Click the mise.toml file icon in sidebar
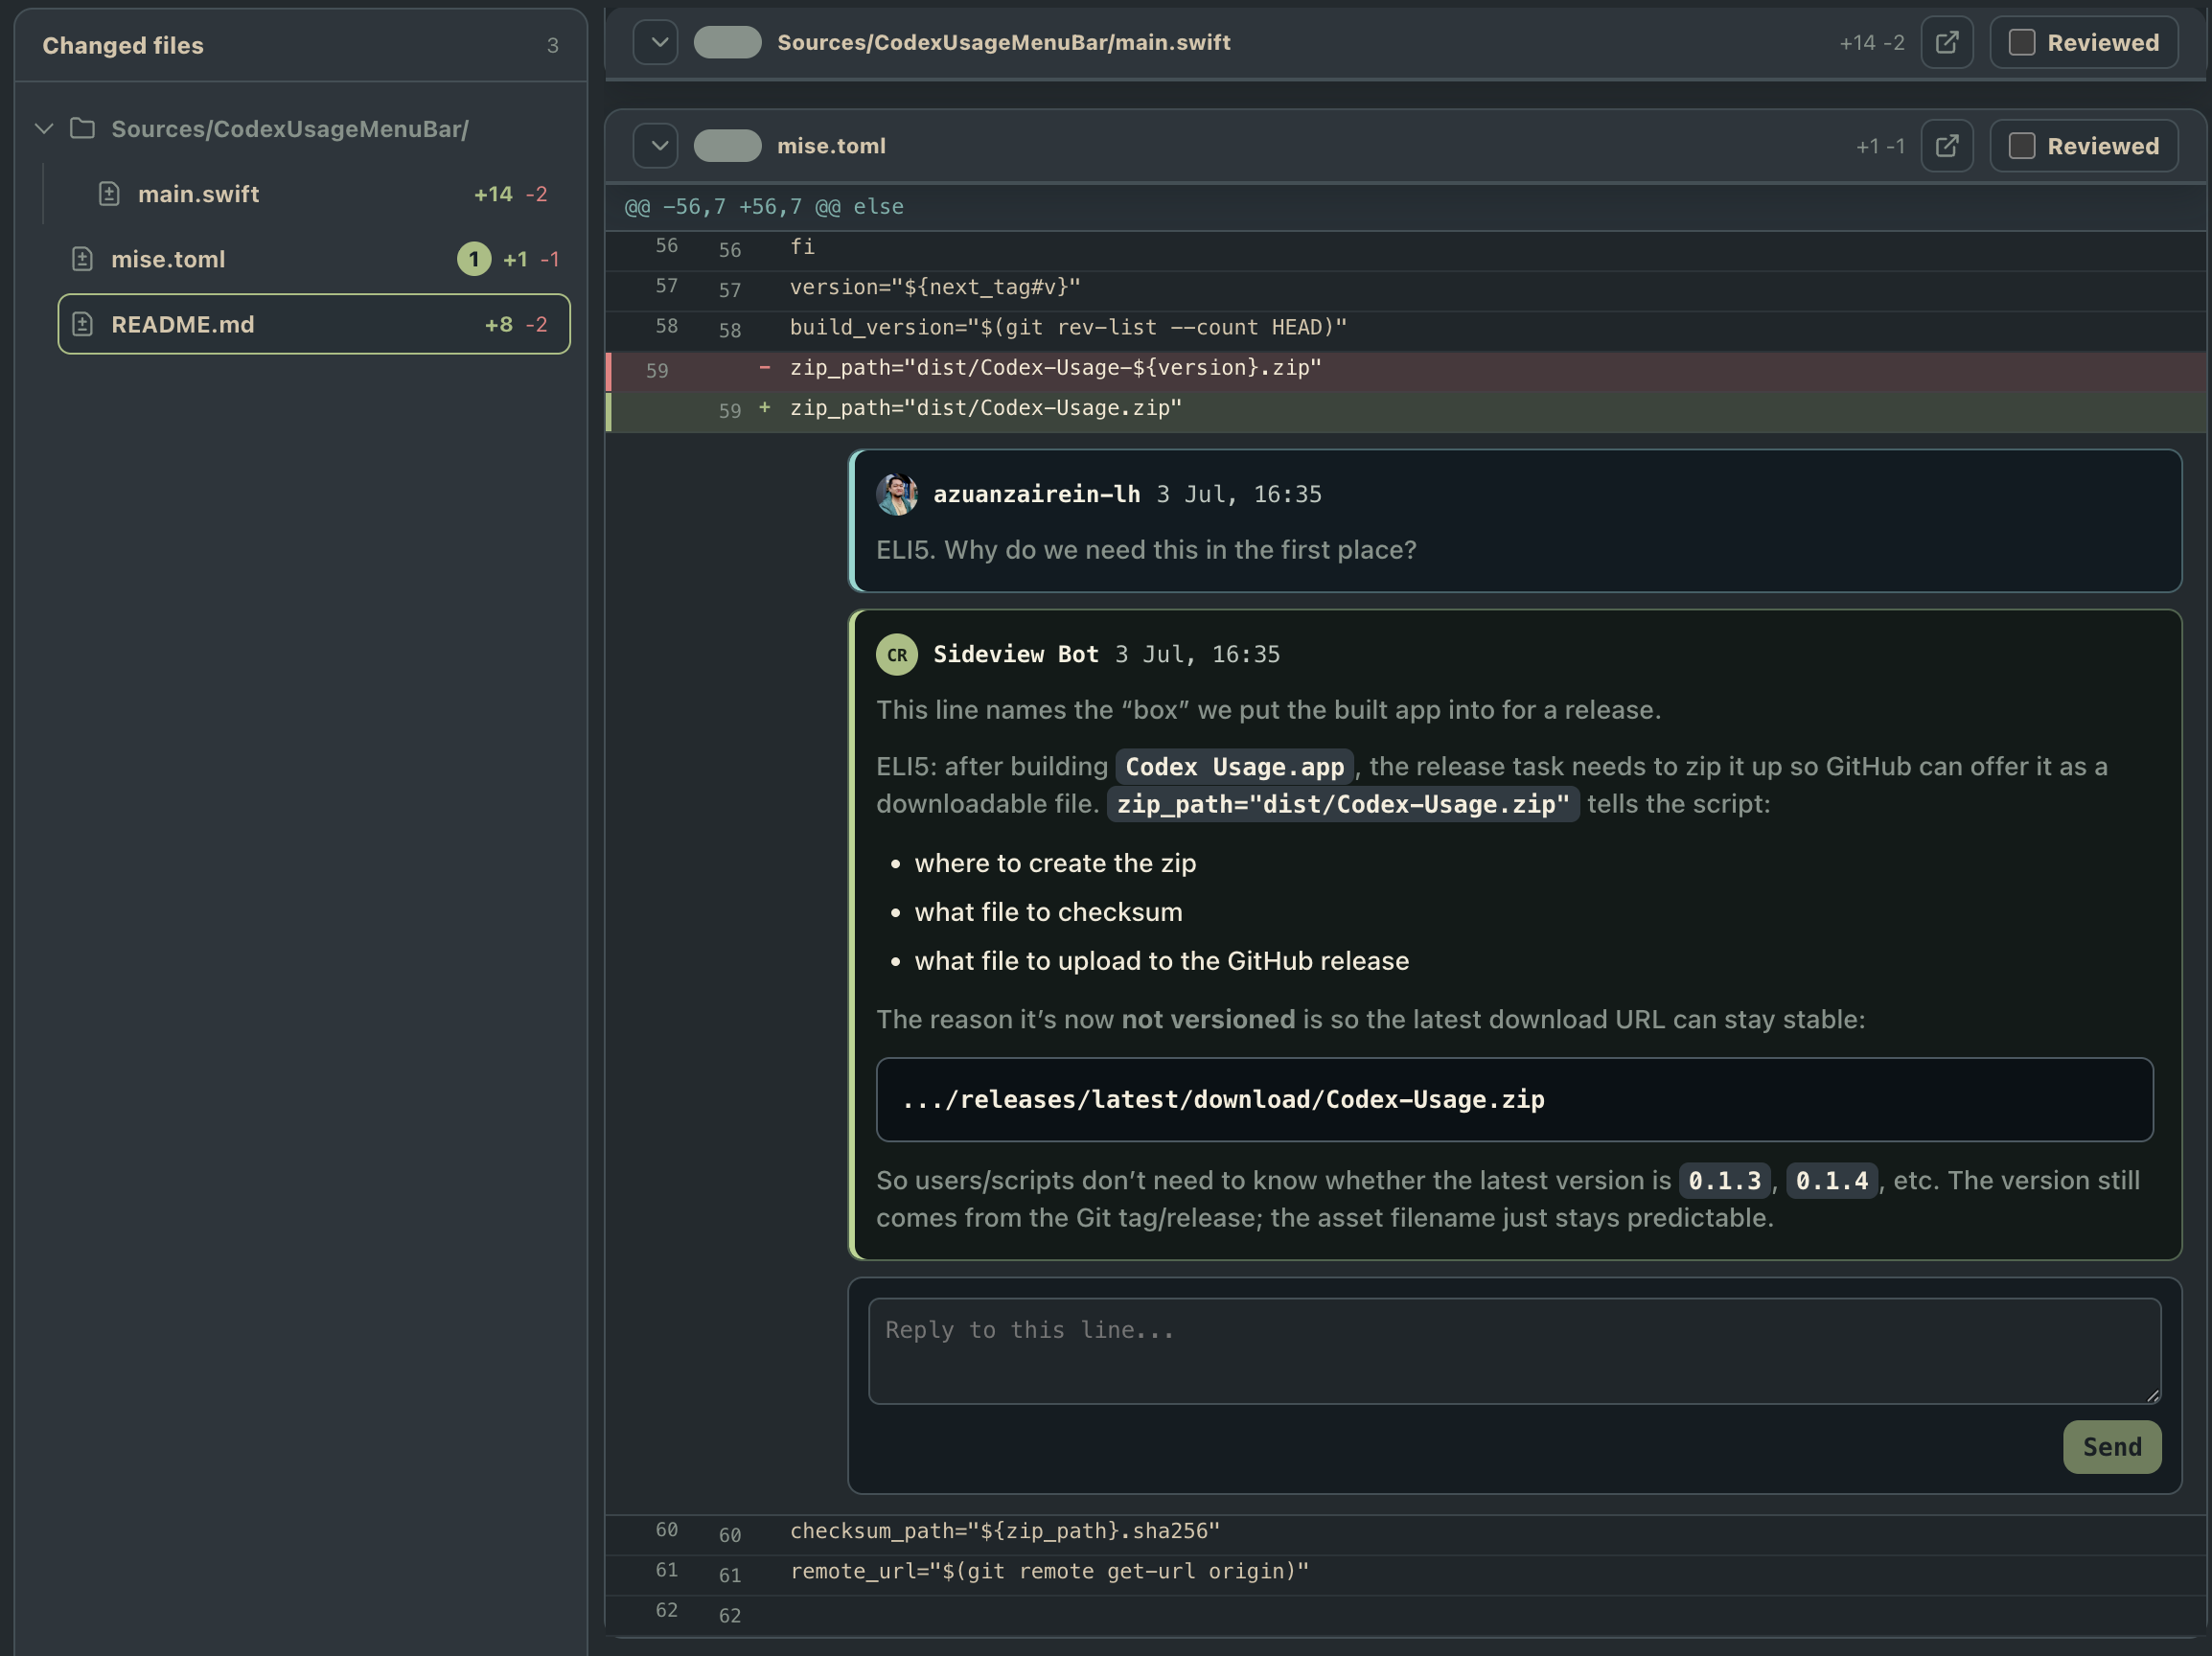The width and height of the screenshot is (2212, 1656). (x=83, y=259)
